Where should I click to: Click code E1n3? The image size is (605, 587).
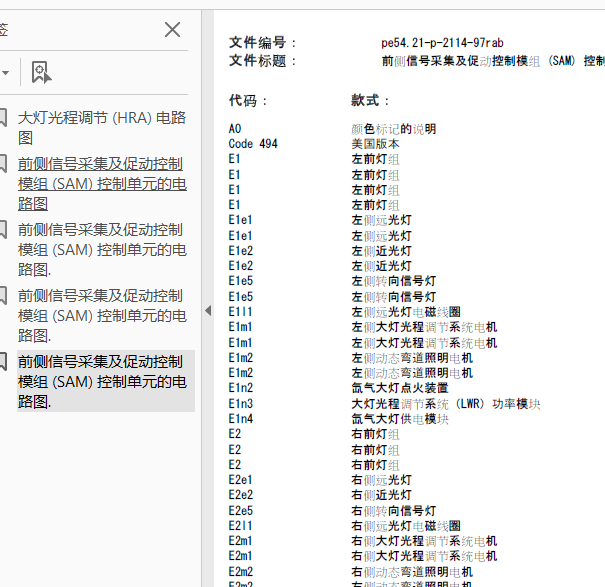click(241, 404)
